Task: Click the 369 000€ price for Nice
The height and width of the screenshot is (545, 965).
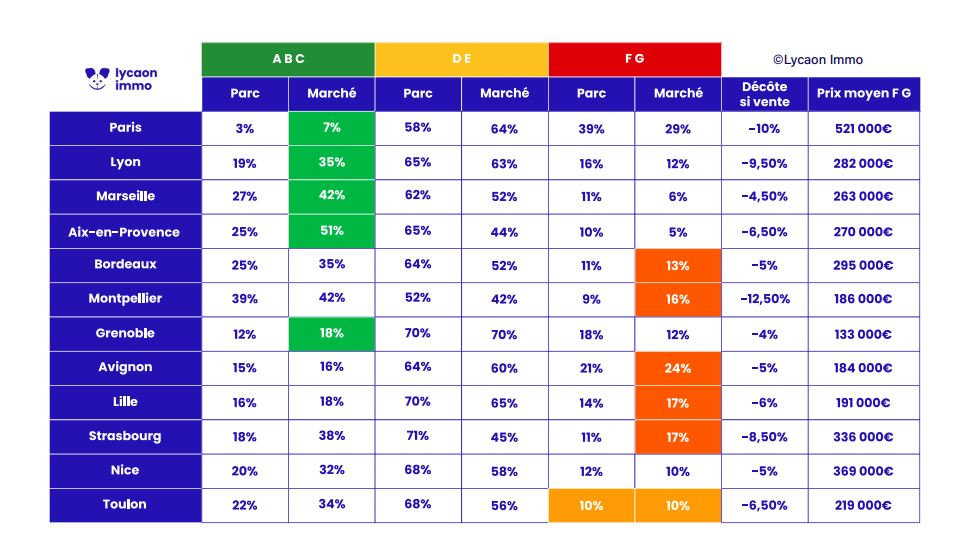Action: point(863,471)
